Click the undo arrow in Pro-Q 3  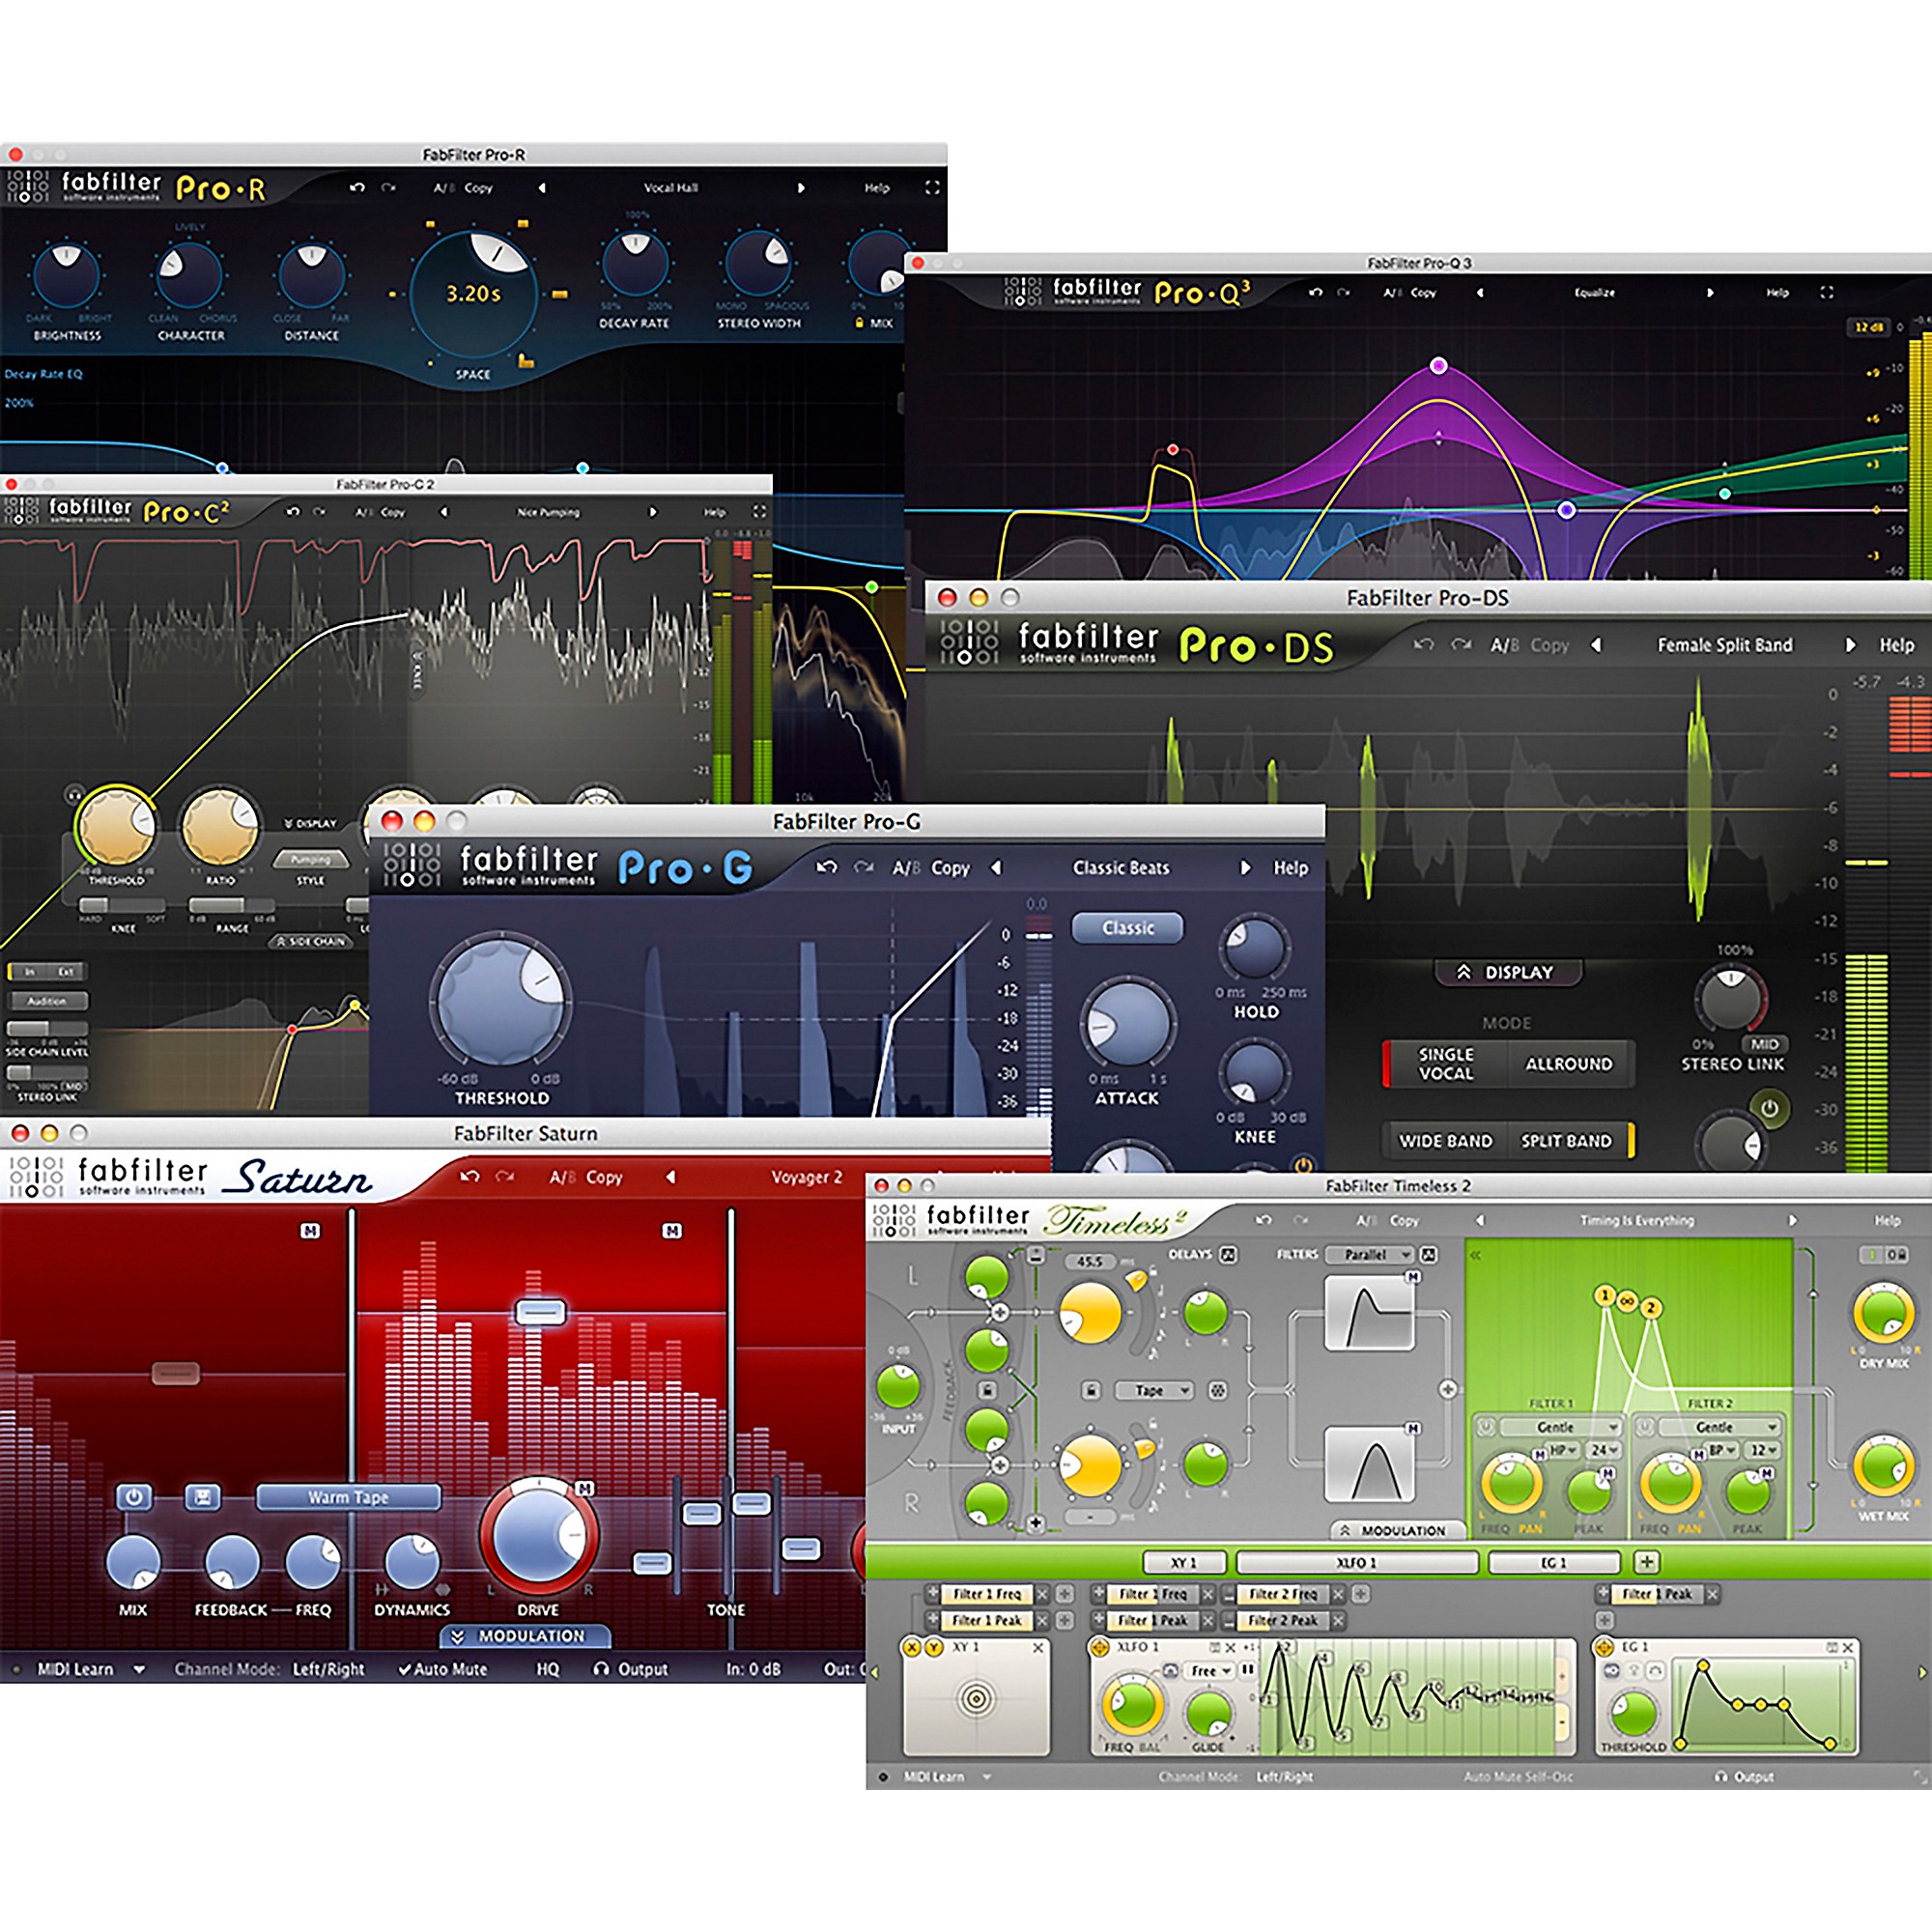pos(1316,292)
